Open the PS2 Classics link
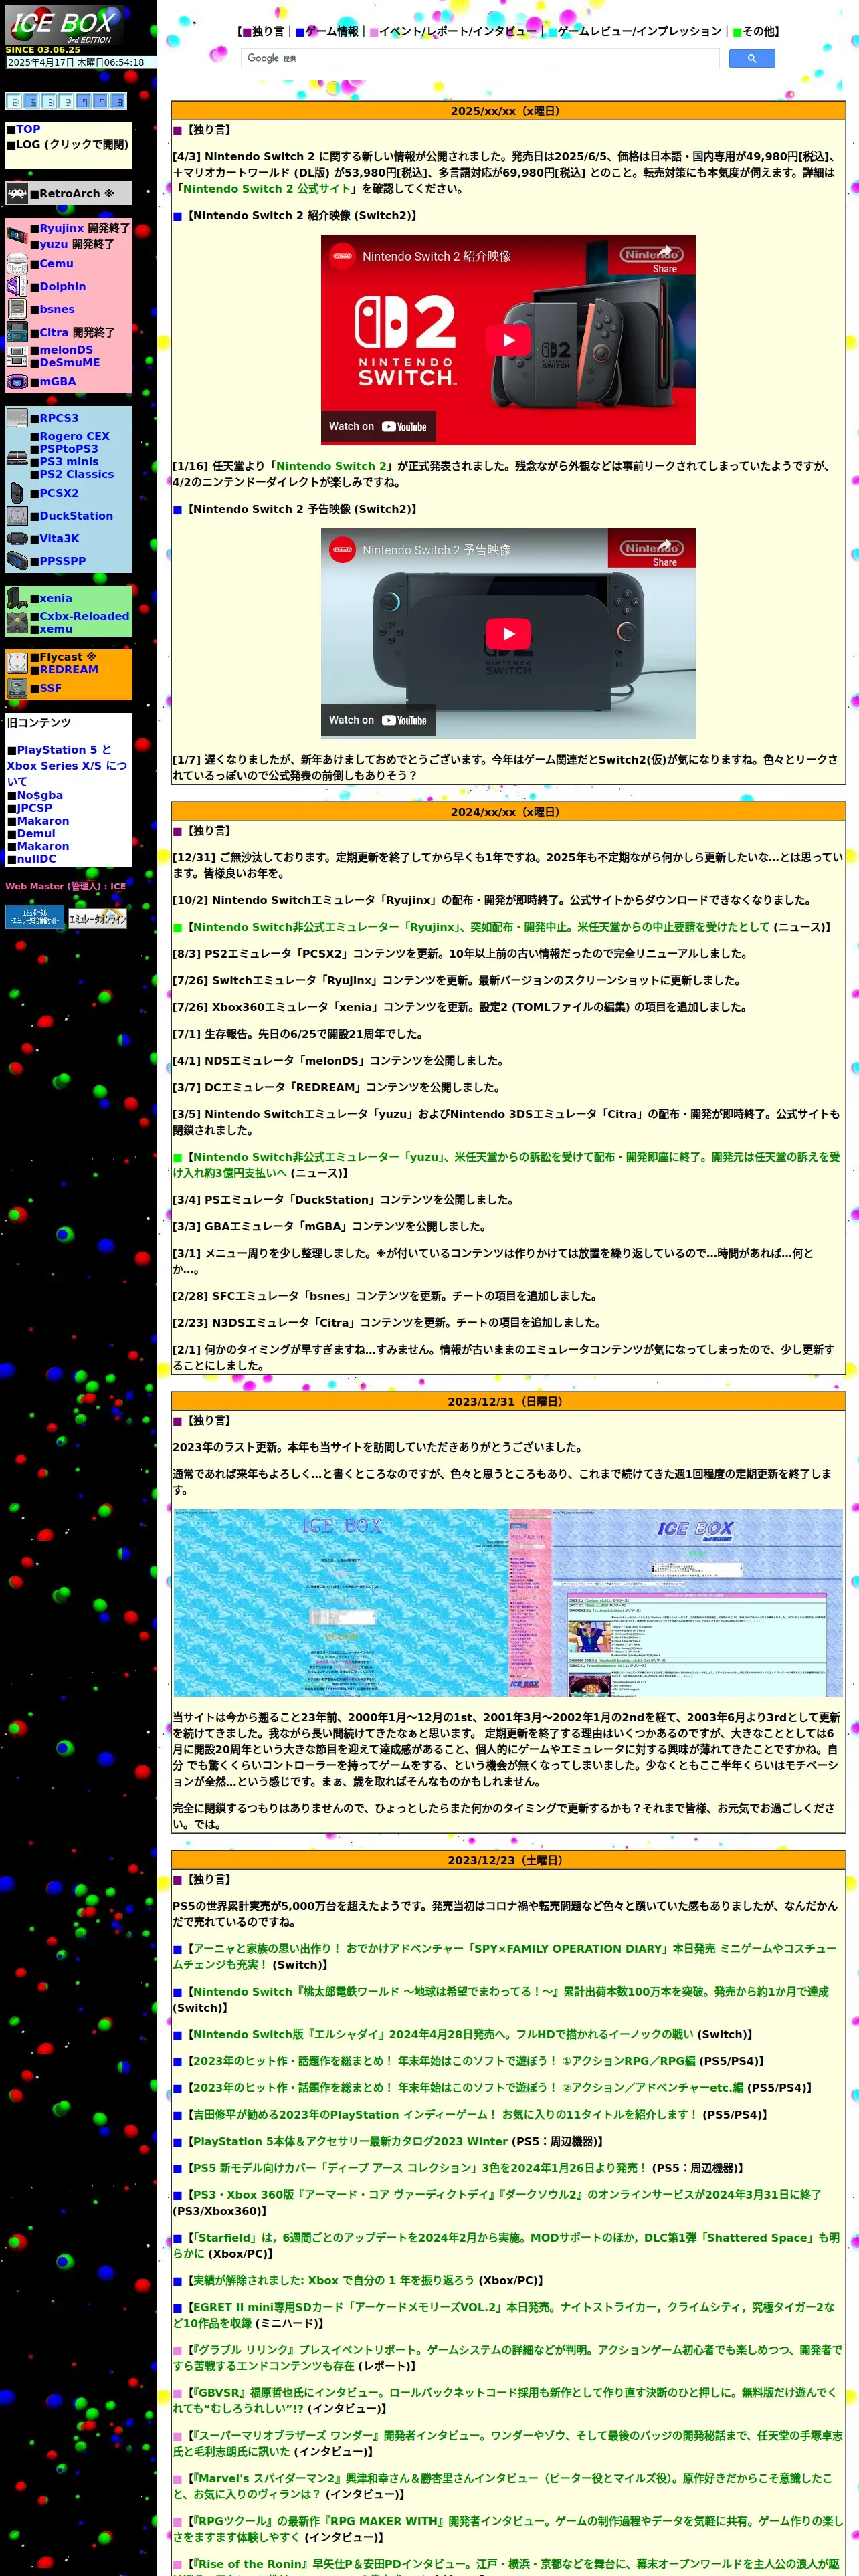This screenshot has width=859, height=2576. click(x=77, y=475)
